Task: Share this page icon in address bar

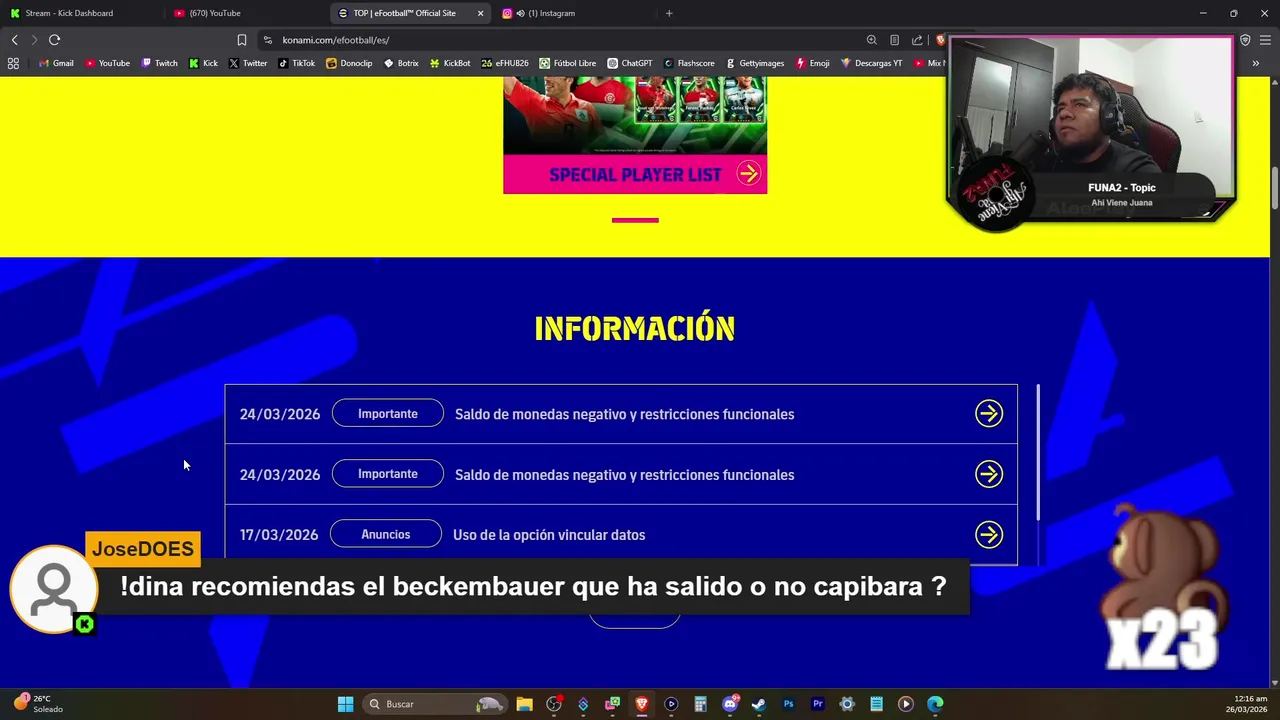Action: 917,40
